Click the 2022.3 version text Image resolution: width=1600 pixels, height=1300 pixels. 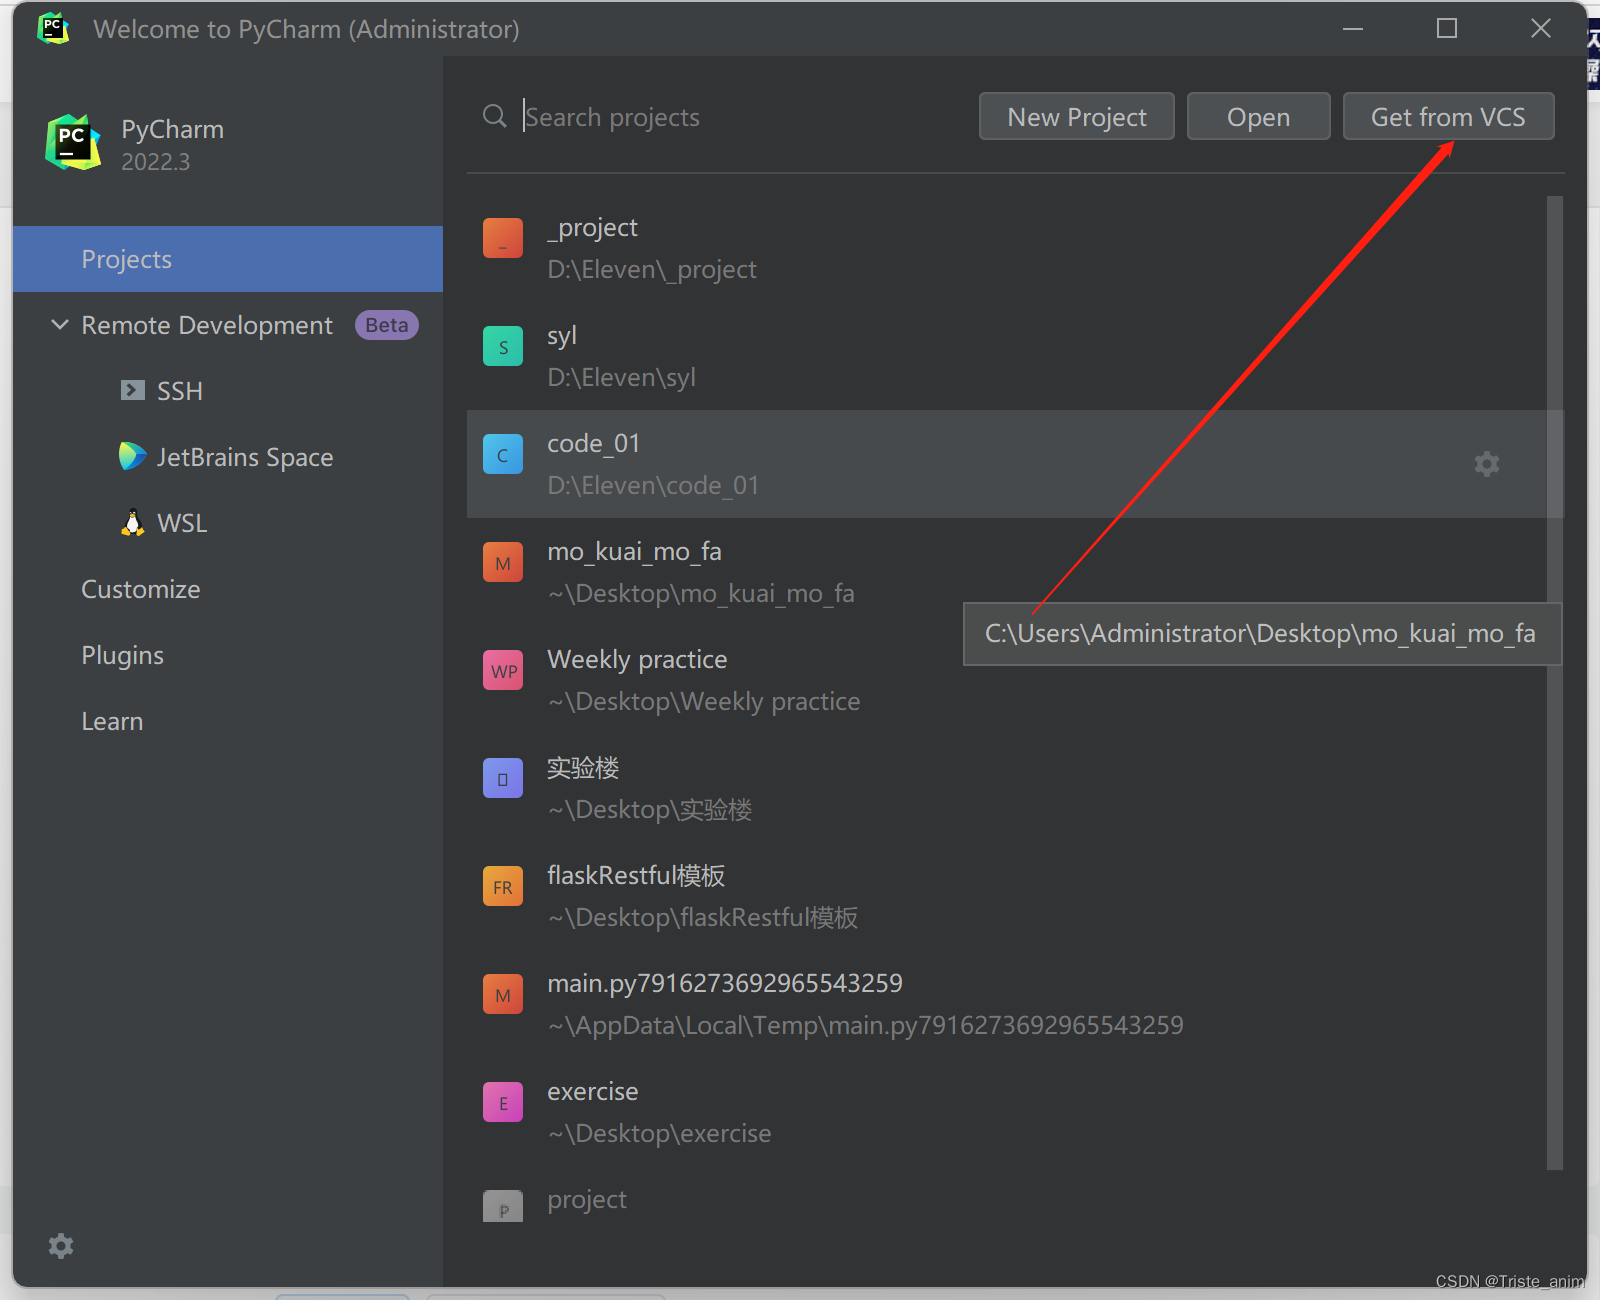pos(156,162)
